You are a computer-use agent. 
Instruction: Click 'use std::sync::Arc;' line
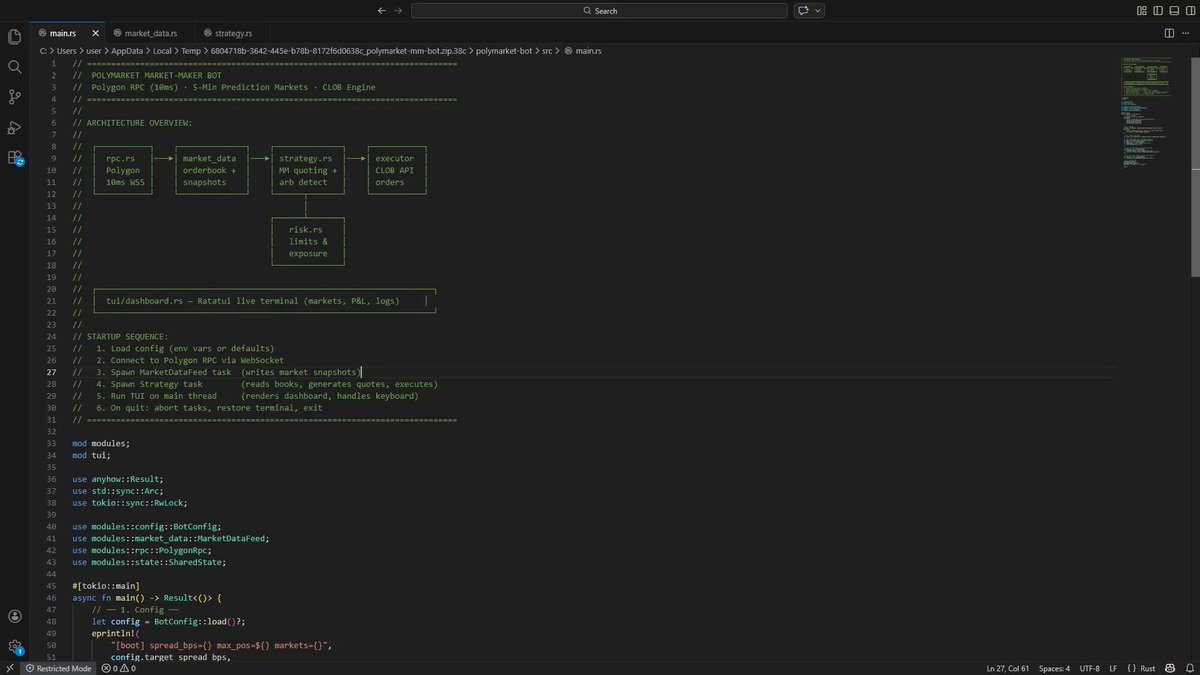tap(118, 490)
